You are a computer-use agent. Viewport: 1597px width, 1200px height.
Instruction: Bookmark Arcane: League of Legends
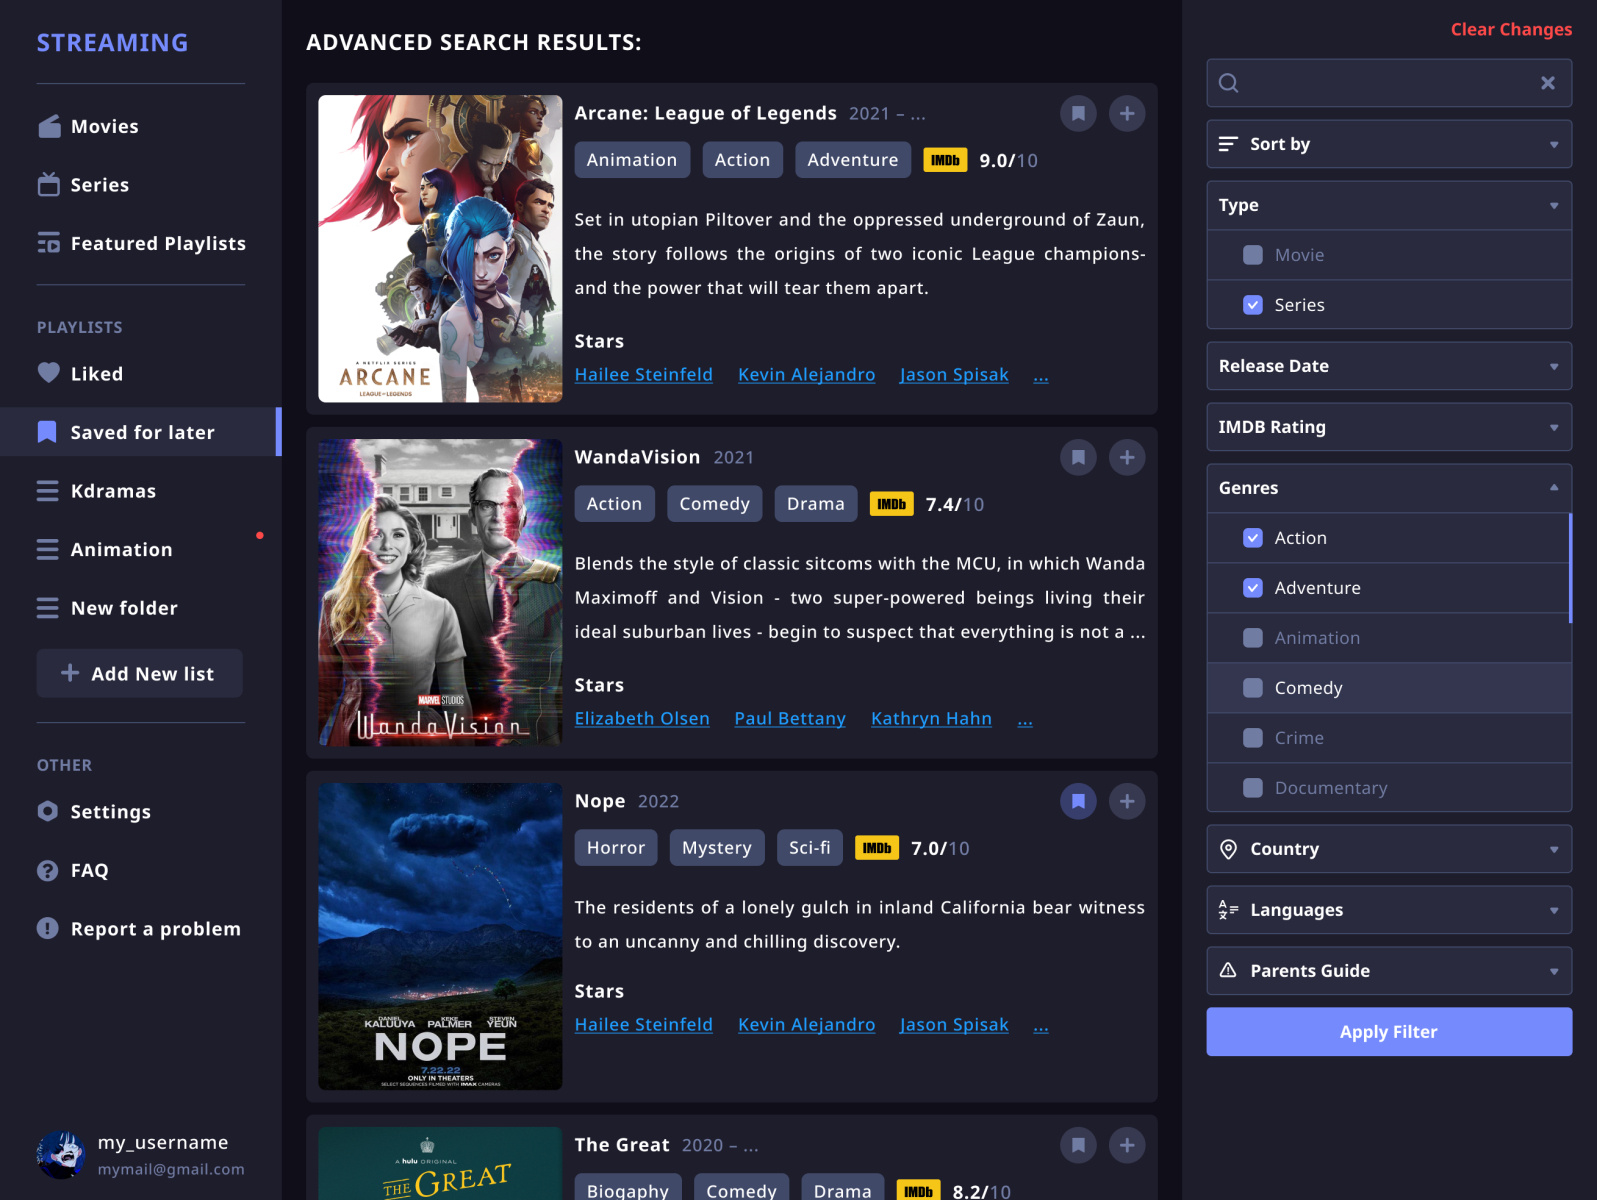click(x=1078, y=113)
